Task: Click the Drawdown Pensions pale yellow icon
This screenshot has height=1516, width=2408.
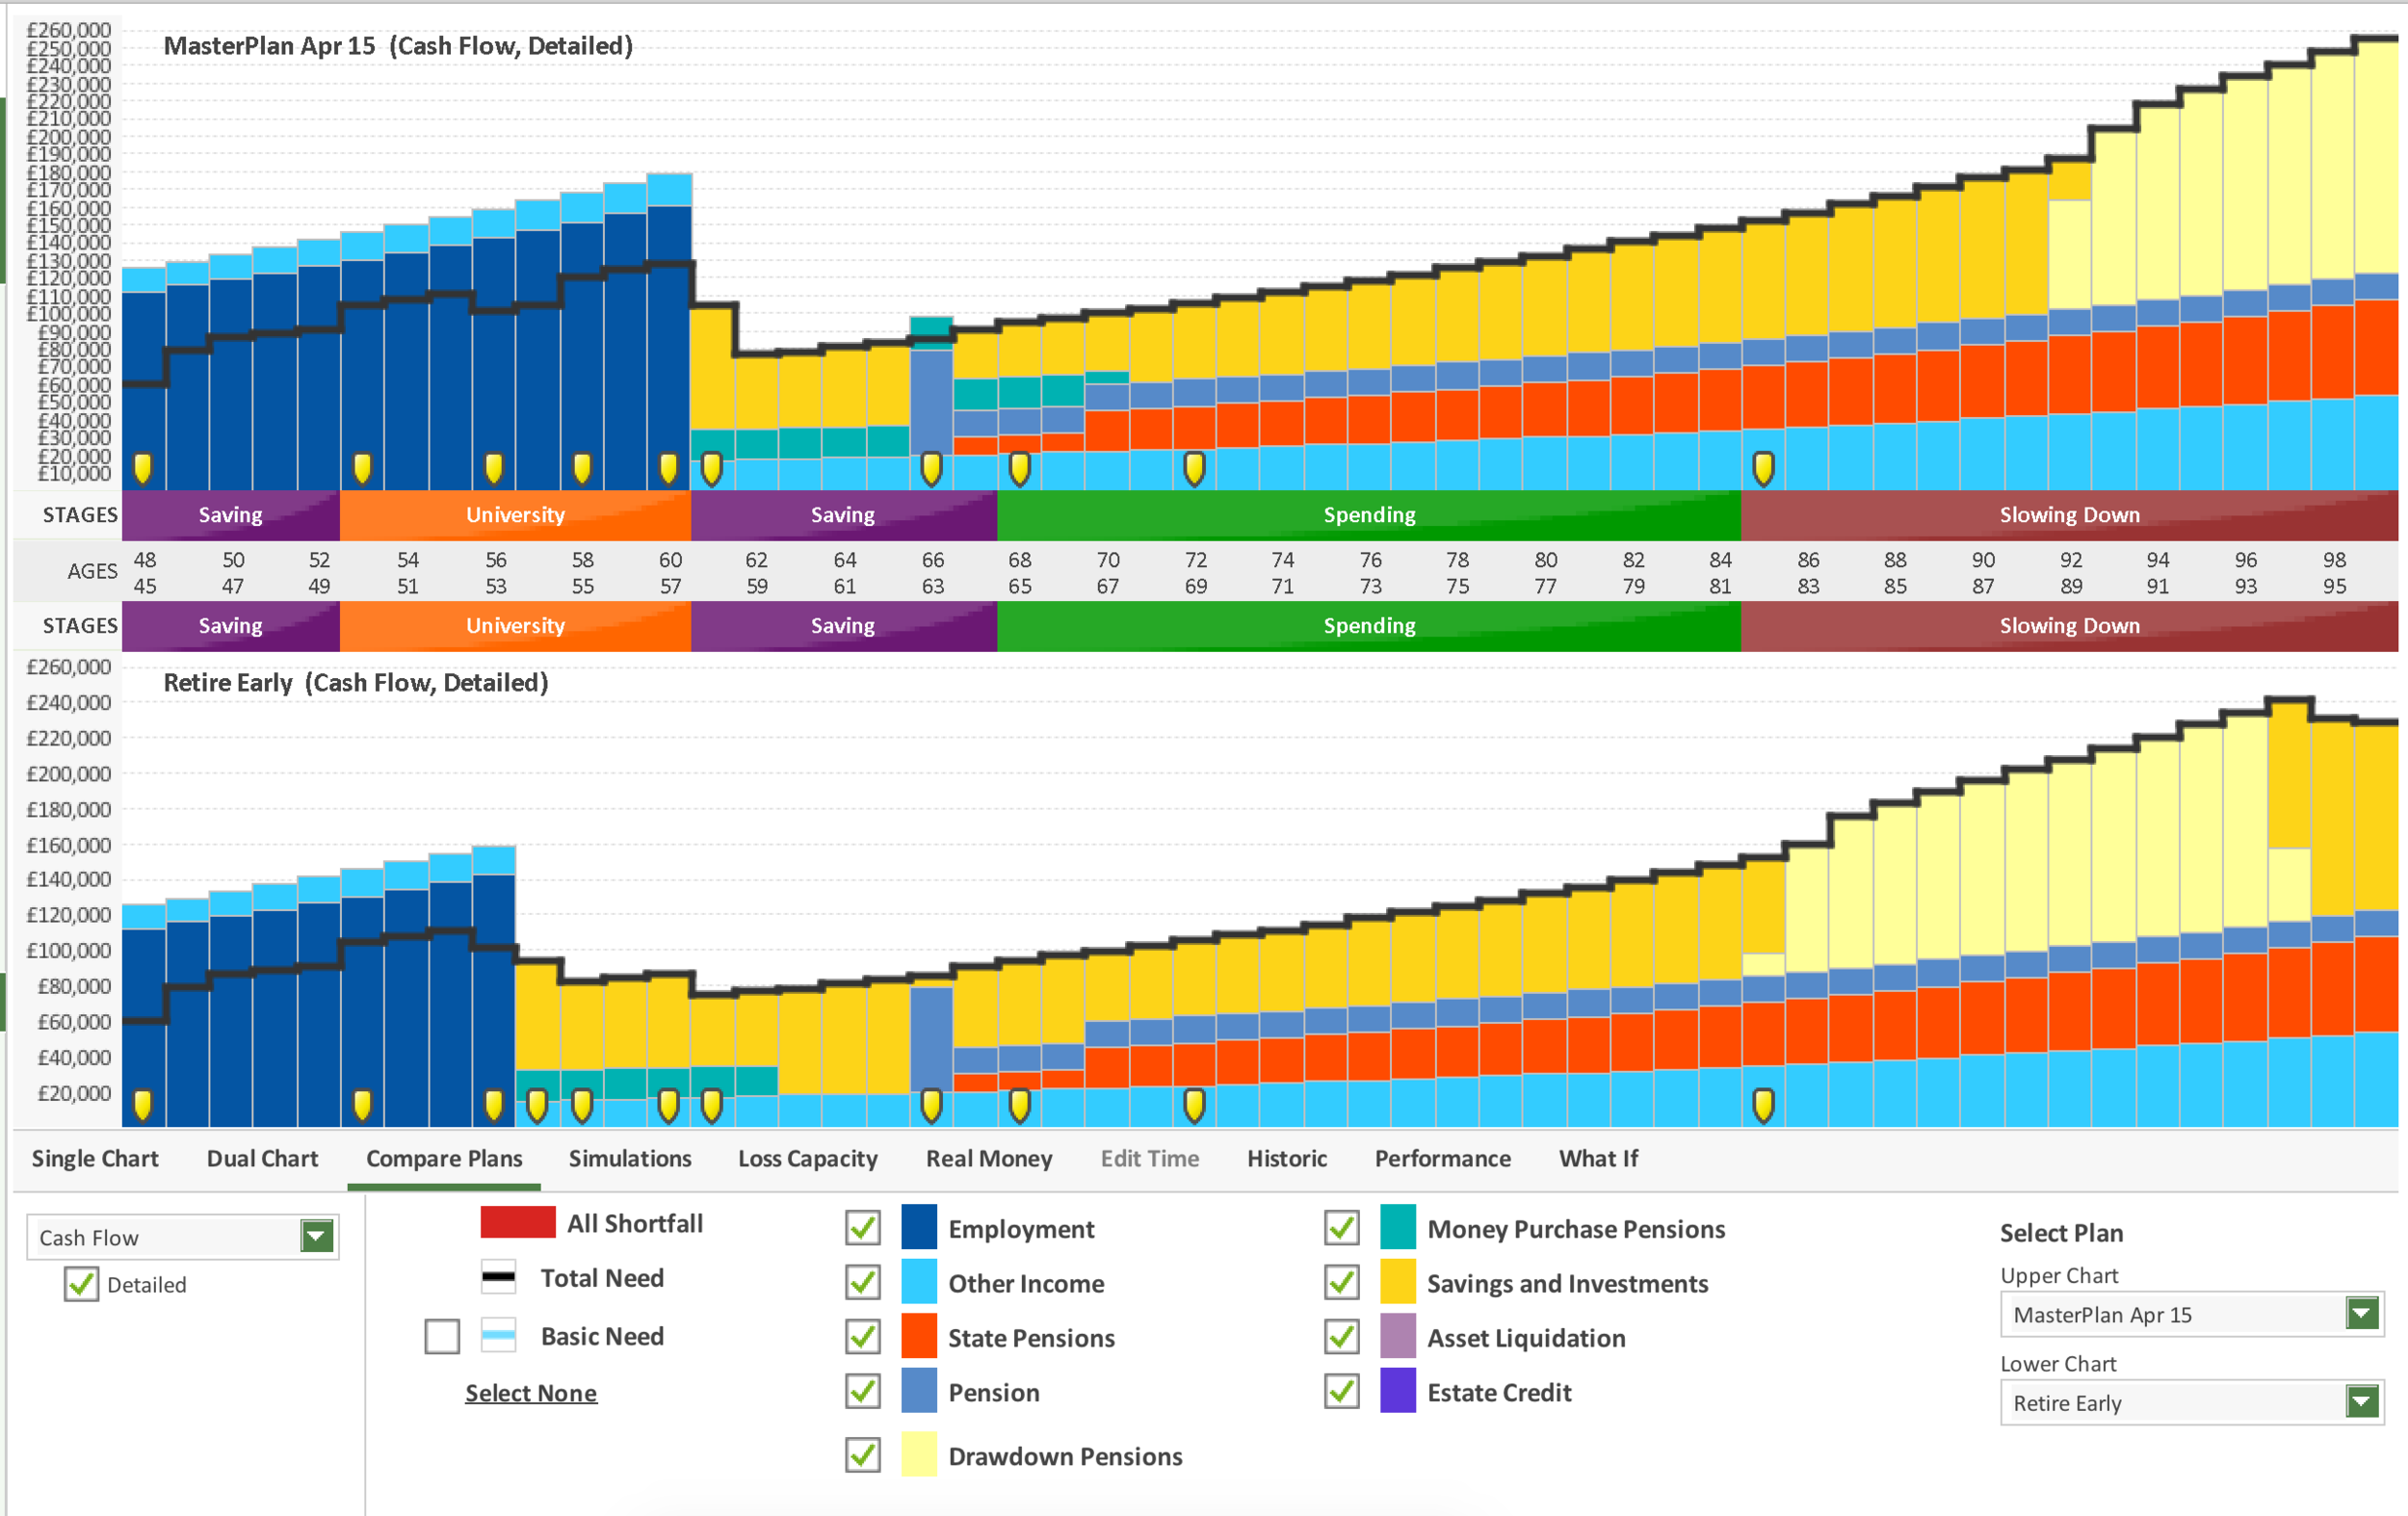Action: coord(918,1455)
